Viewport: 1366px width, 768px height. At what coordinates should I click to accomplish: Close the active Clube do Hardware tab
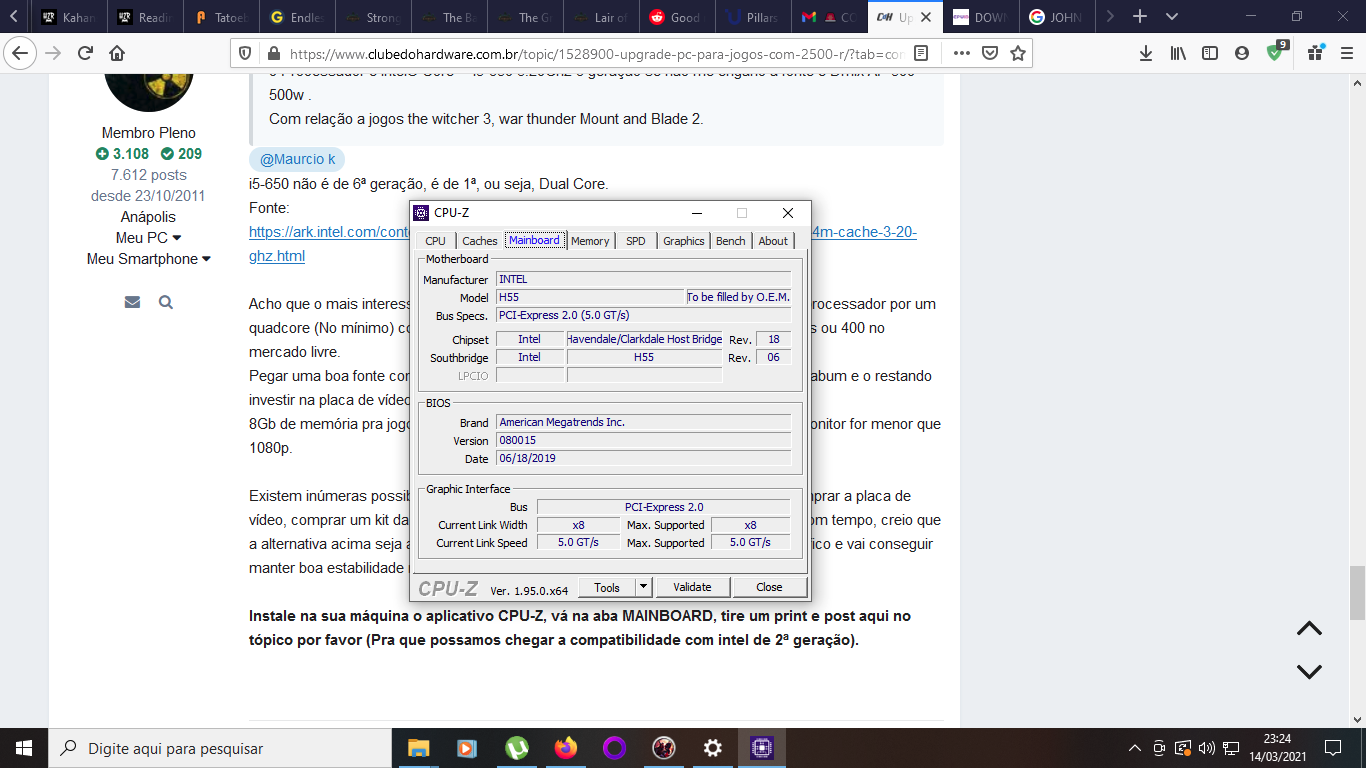(926, 17)
